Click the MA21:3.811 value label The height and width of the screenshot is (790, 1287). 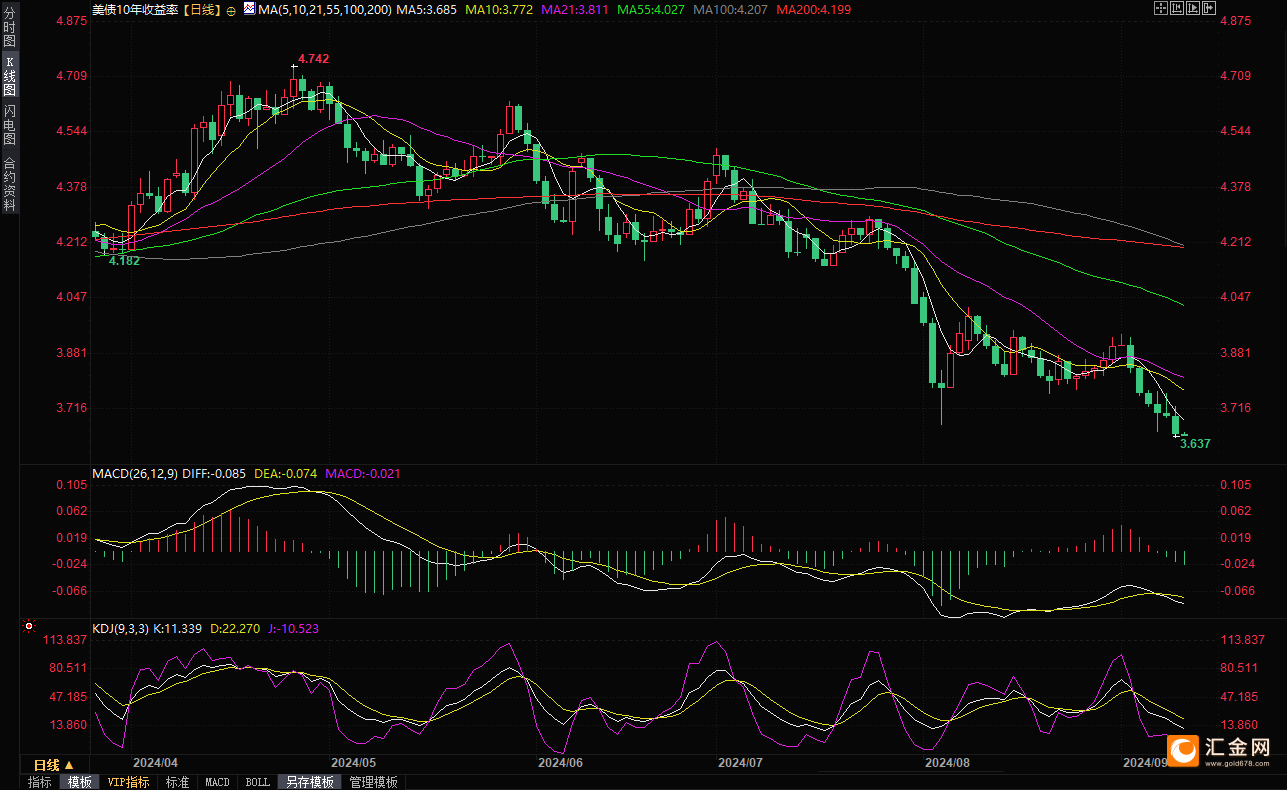[x=575, y=10]
